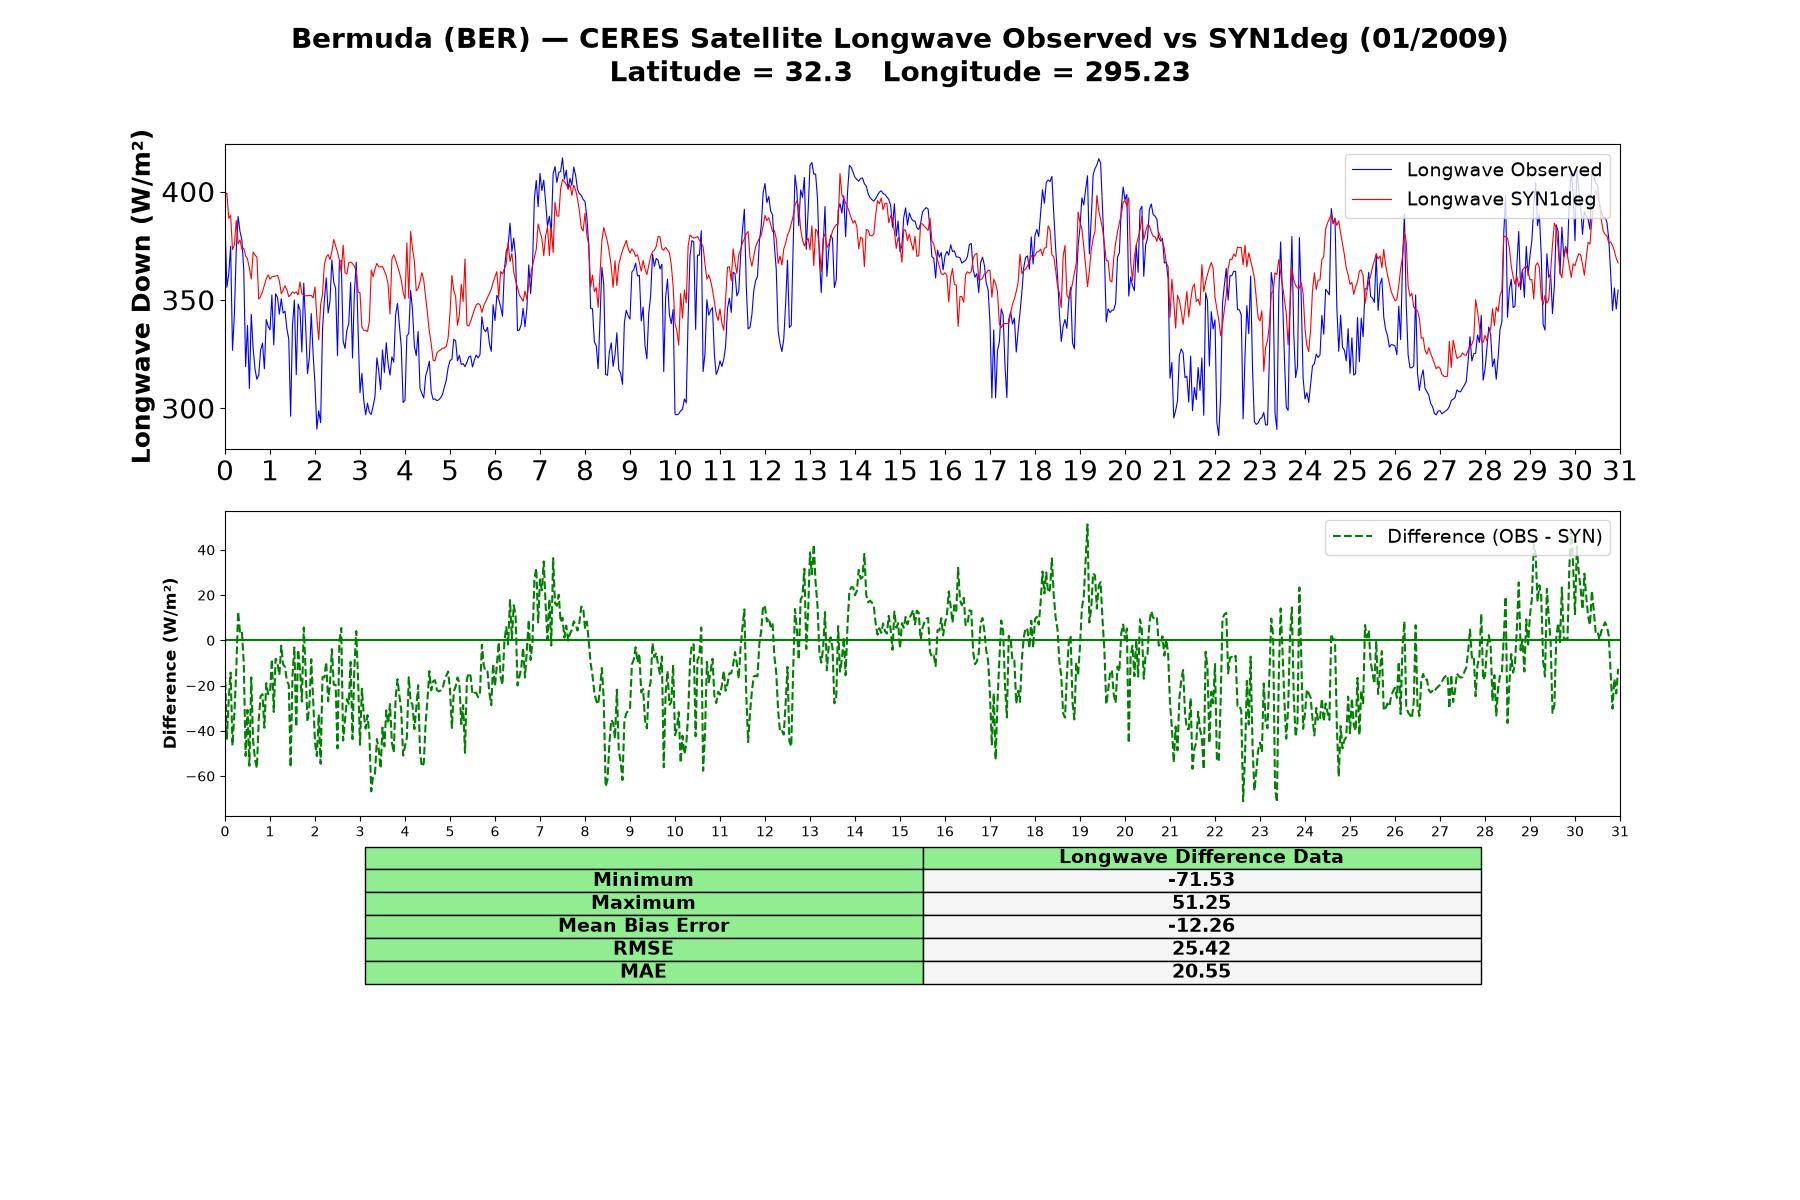Click the 'Longwave Down (W/m²)' axis label
The width and height of the screenshot is (1800, 1200).
coord(142,296)
